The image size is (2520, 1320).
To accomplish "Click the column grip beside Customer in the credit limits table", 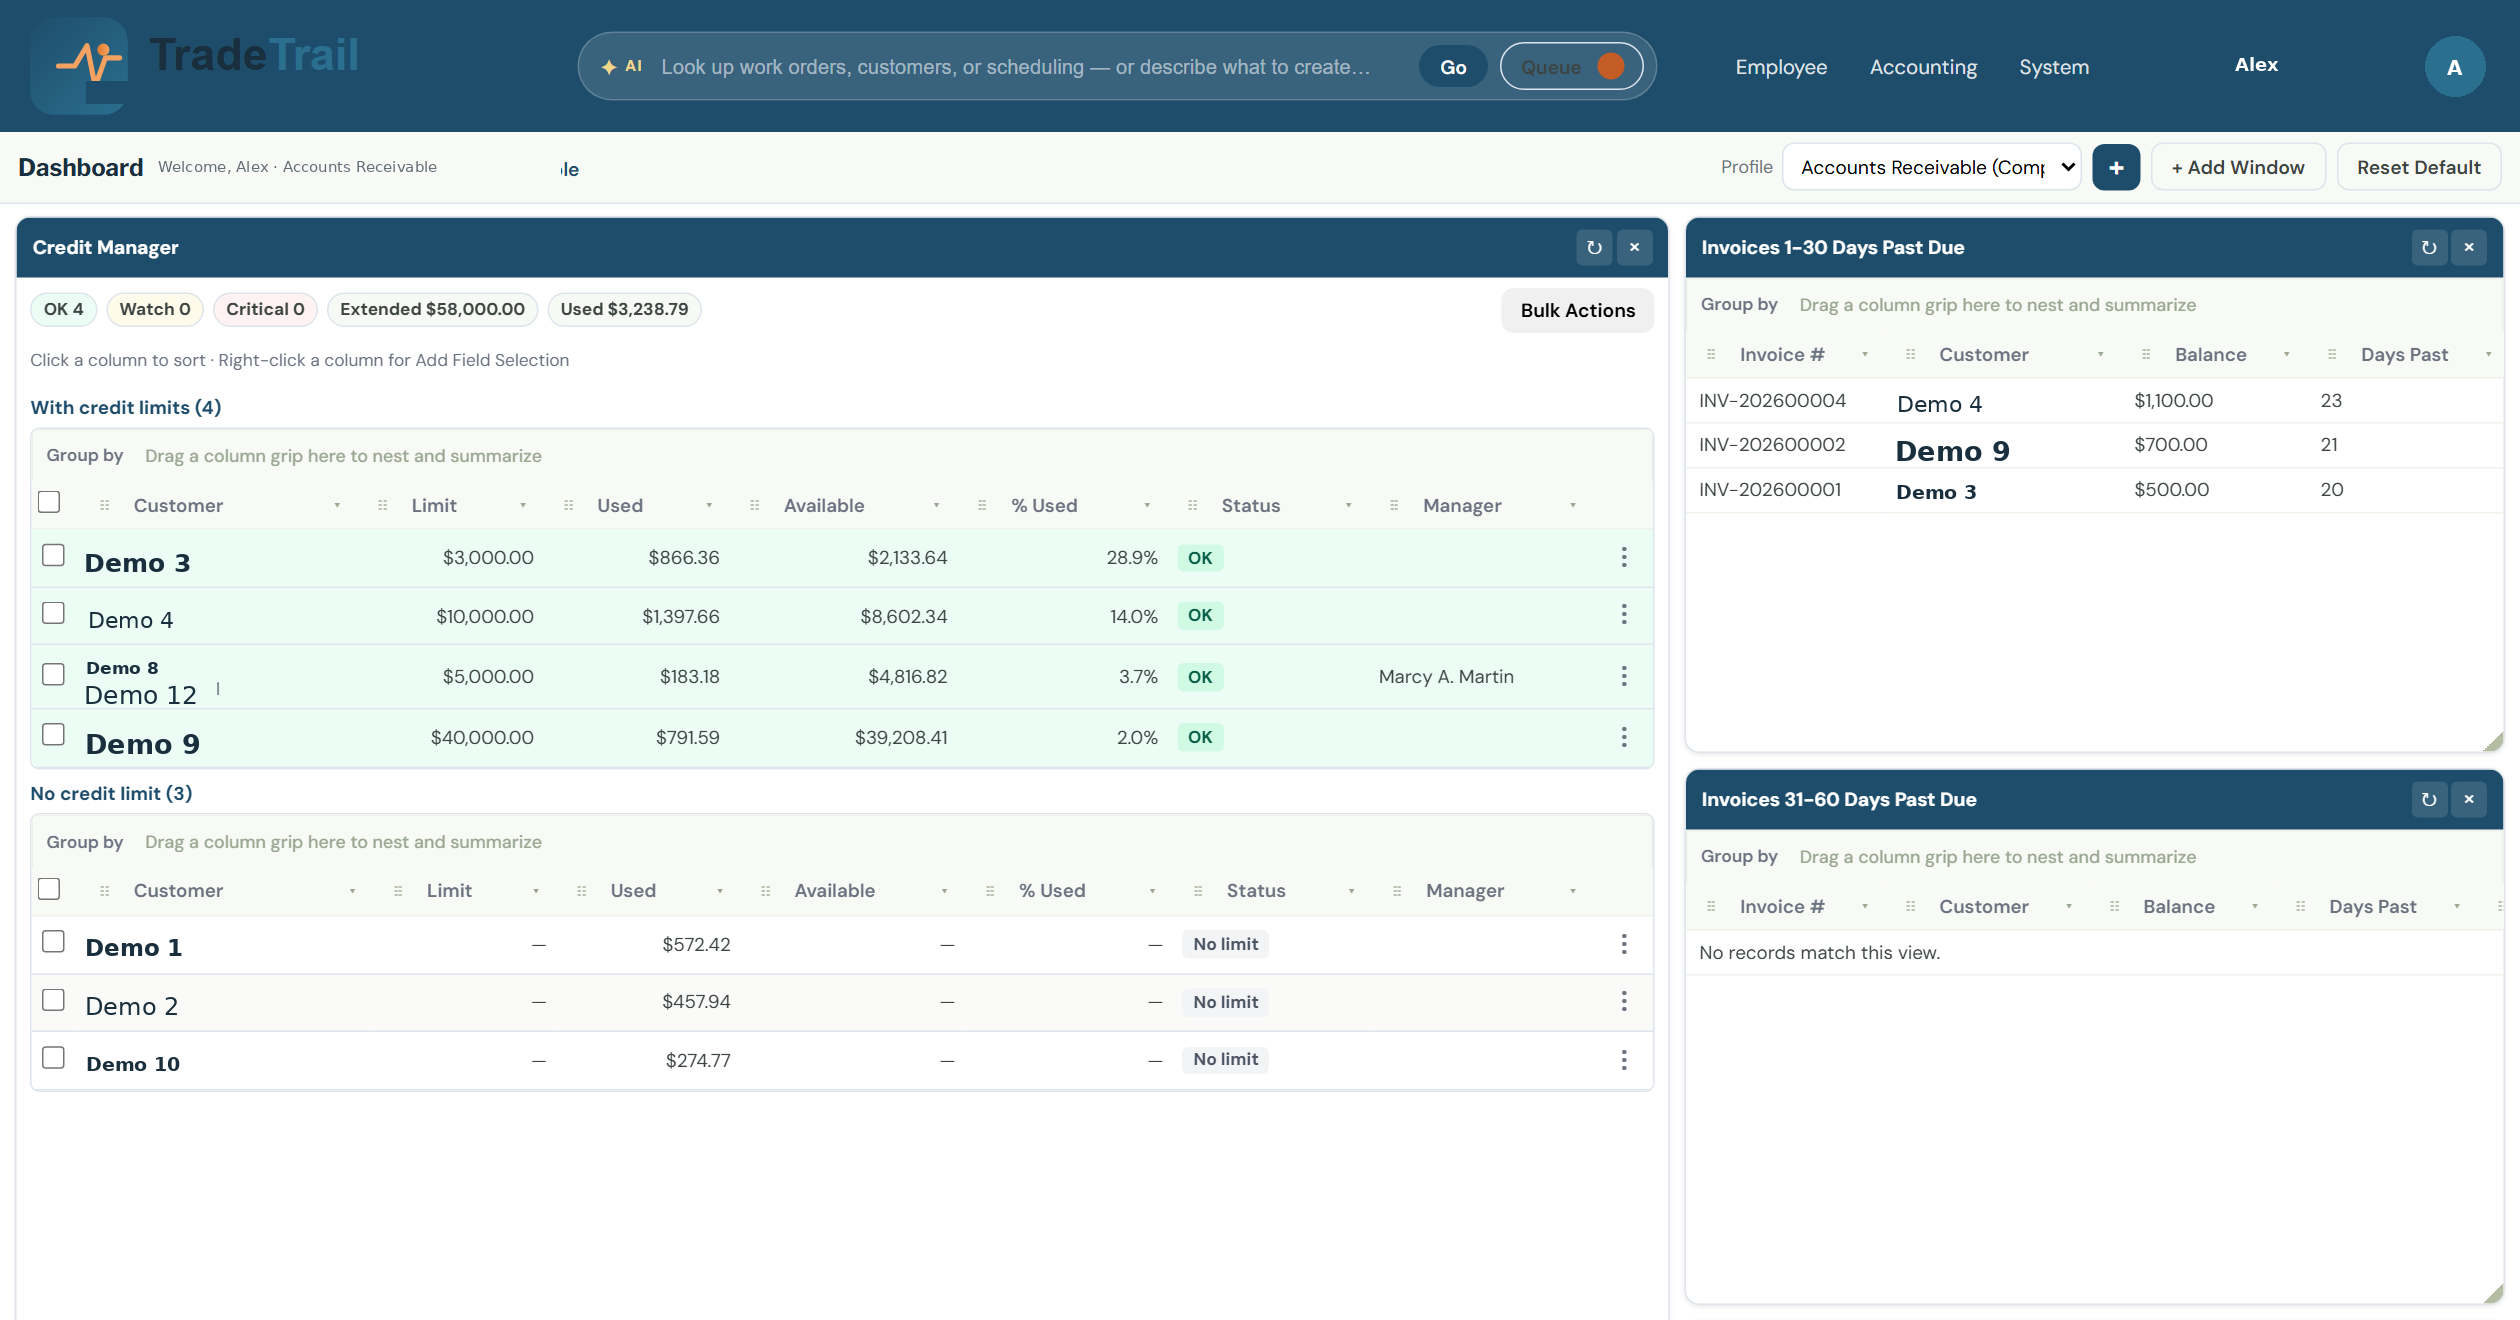I will tap(105, 506).
